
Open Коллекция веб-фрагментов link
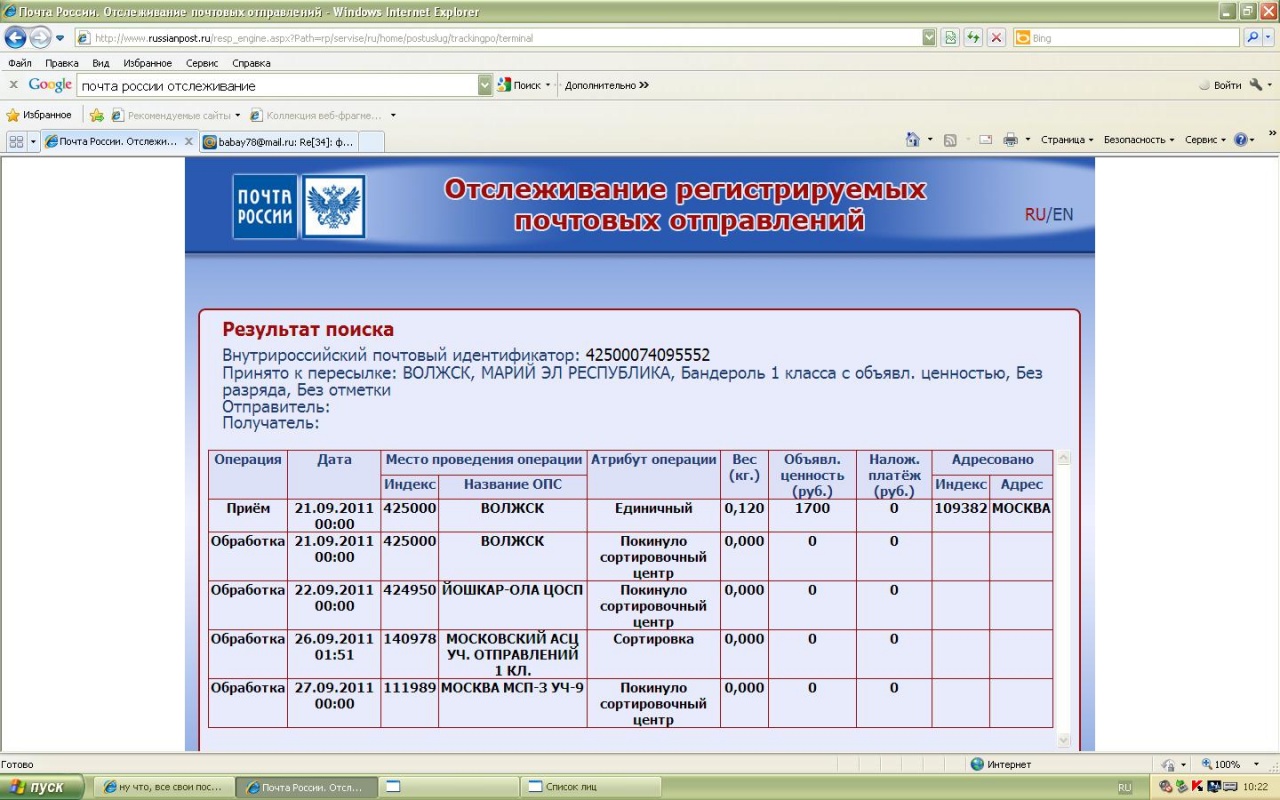[x=323, y=115]
